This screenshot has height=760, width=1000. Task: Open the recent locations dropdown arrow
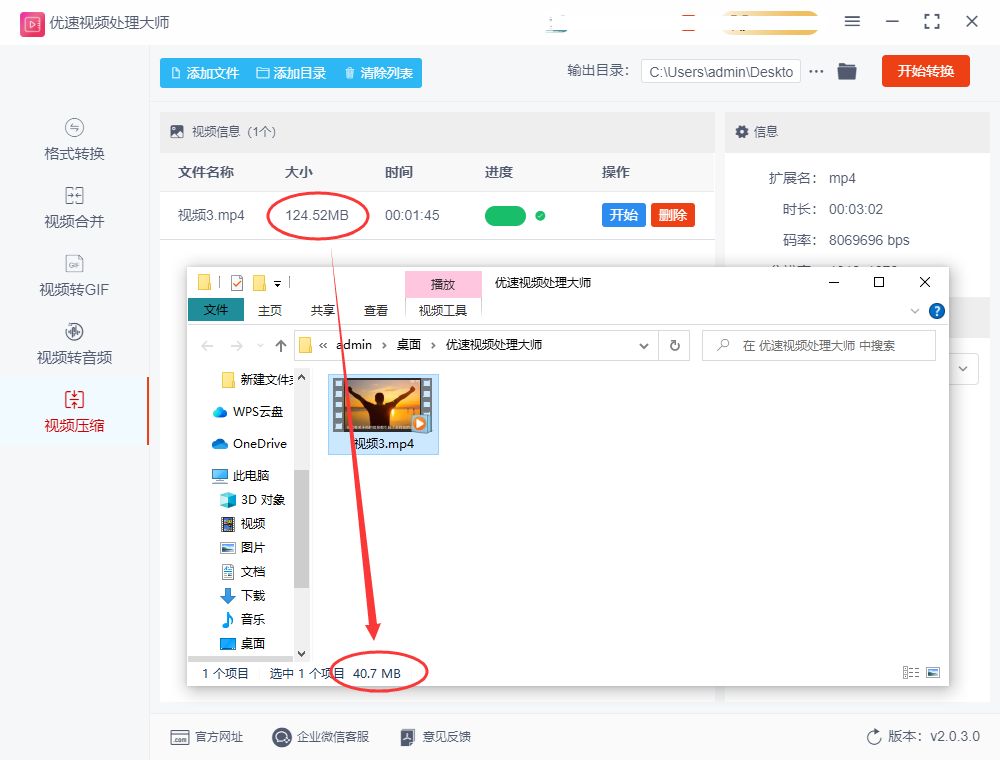click(260, 346)
